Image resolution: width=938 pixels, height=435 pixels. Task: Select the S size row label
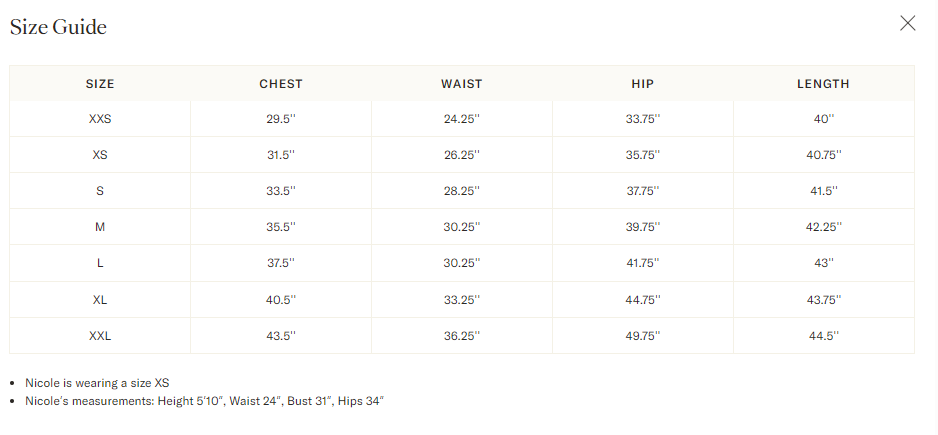100,191
